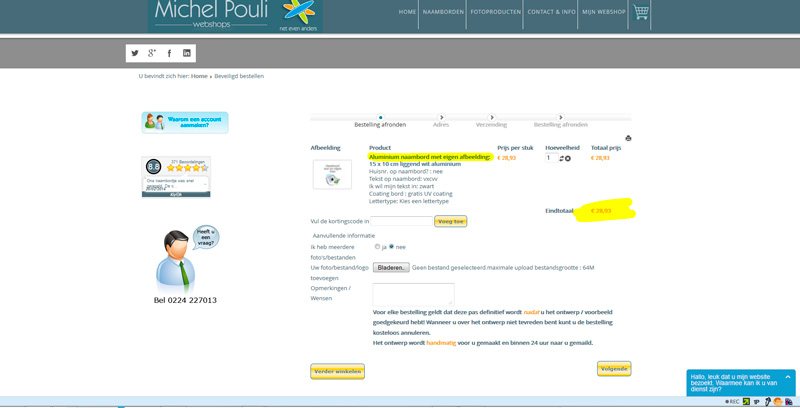Click 'Tekst op naambord: vxcvv' text

pos(403,179)
